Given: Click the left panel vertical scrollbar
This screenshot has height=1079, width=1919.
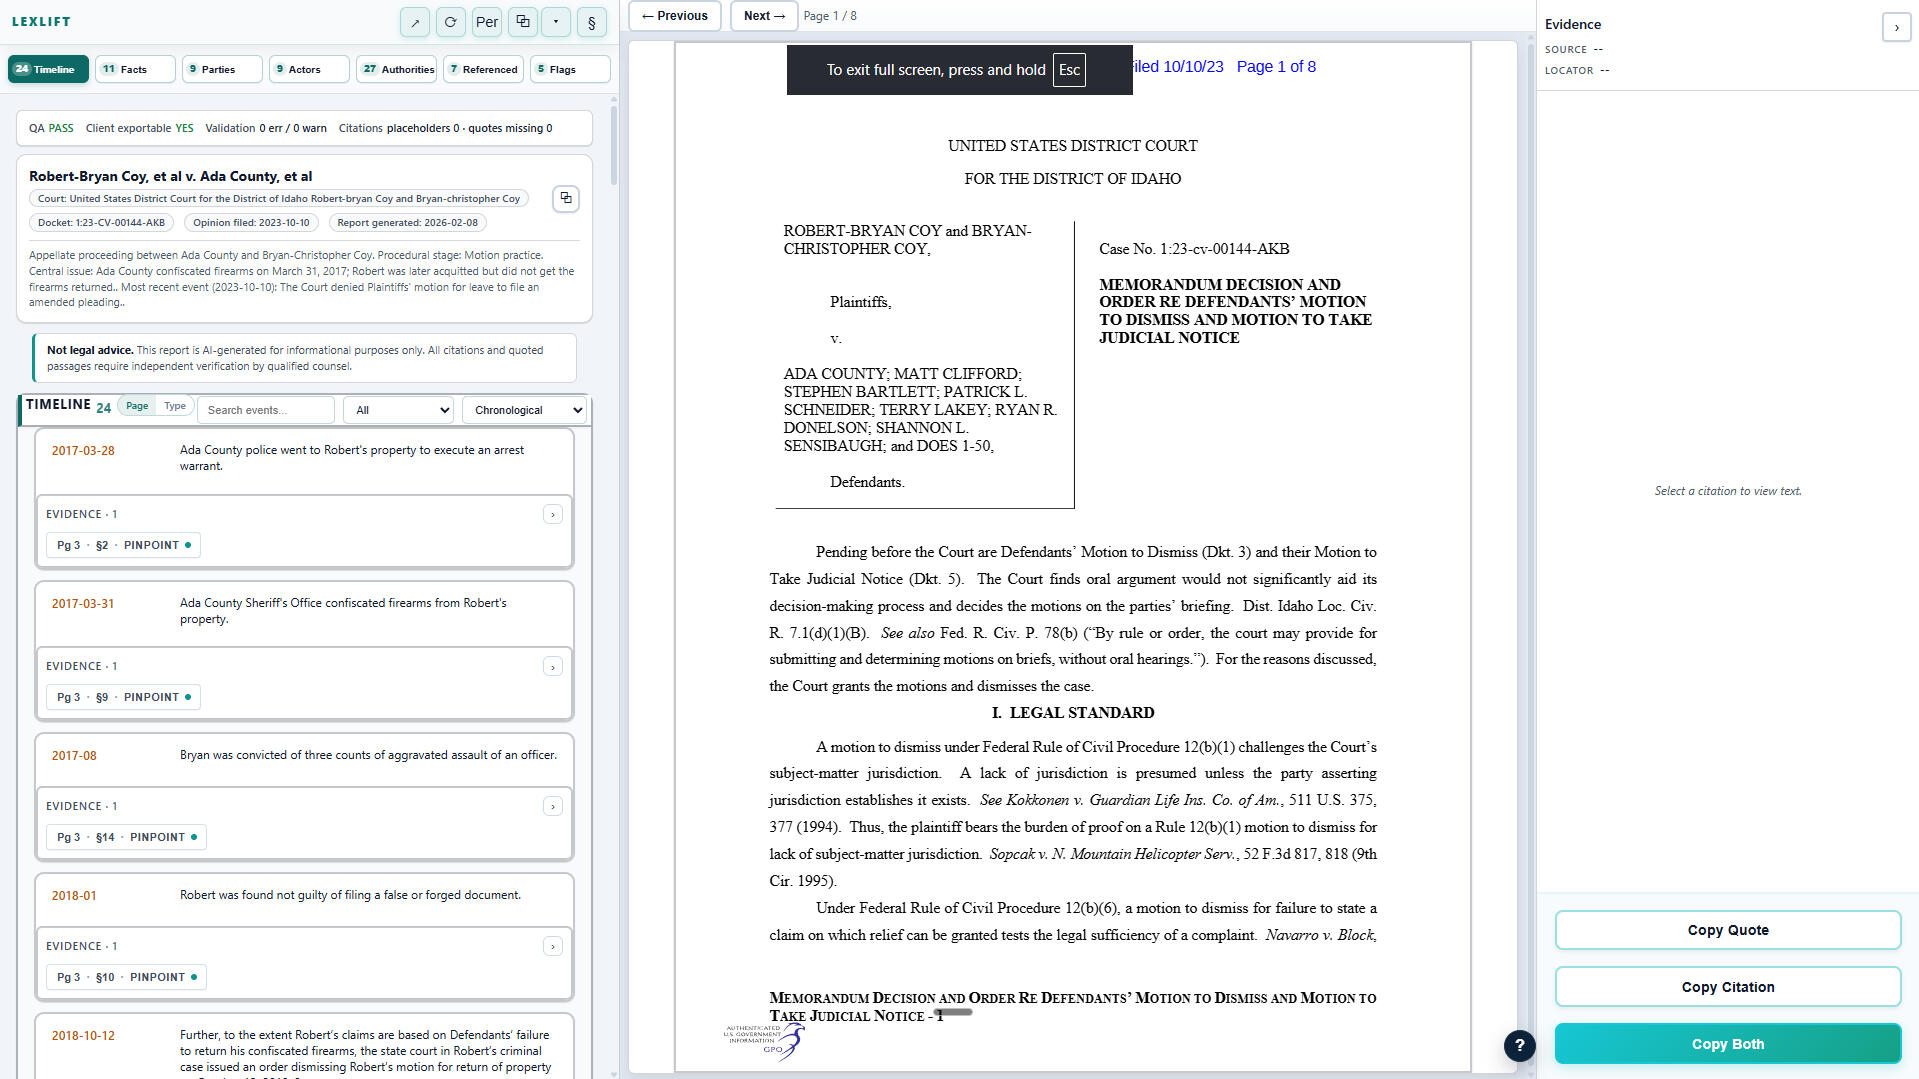Looking at the screenshot, I should point(613,145).
